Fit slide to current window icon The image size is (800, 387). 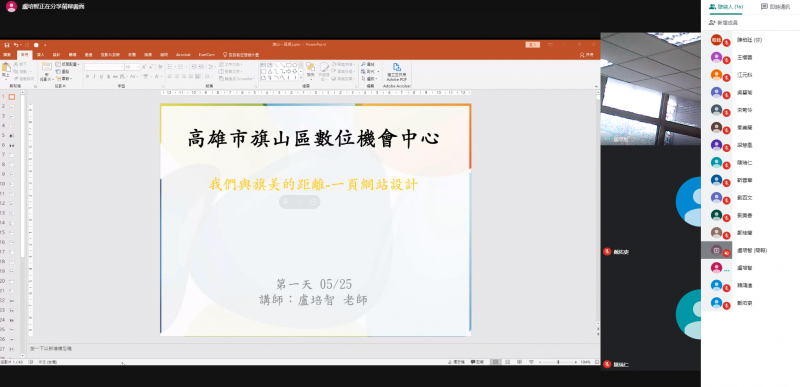pos(597,362)
